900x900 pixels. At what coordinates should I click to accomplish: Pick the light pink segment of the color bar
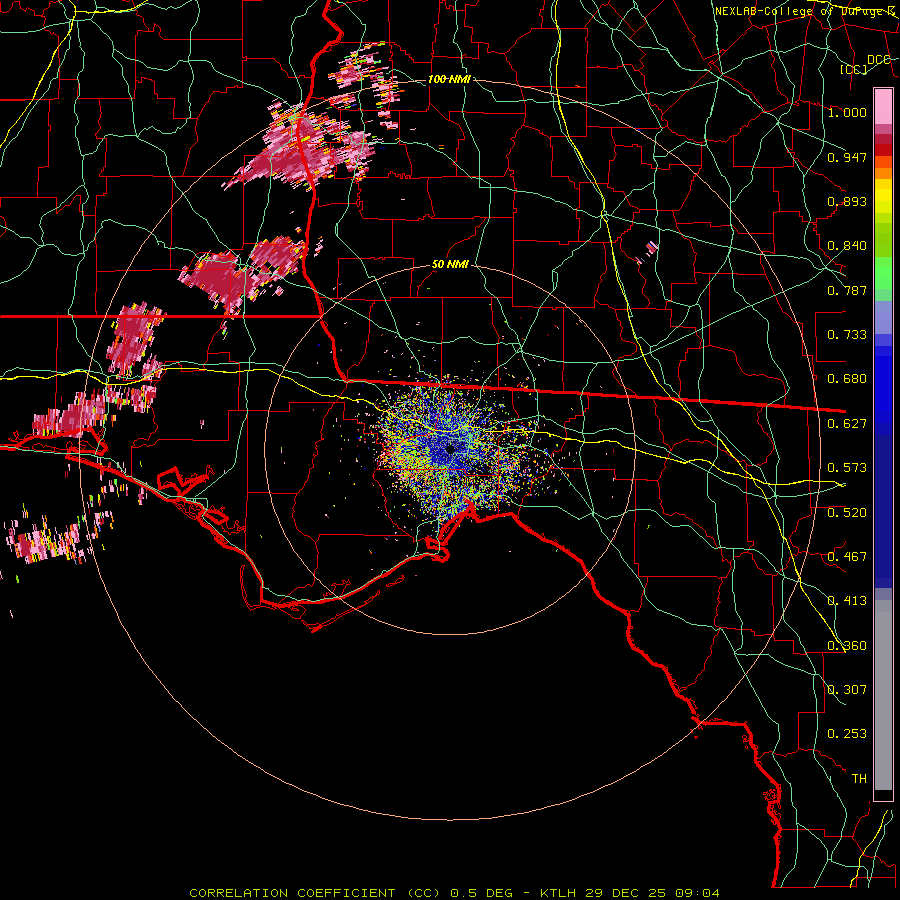coord(883,106)
